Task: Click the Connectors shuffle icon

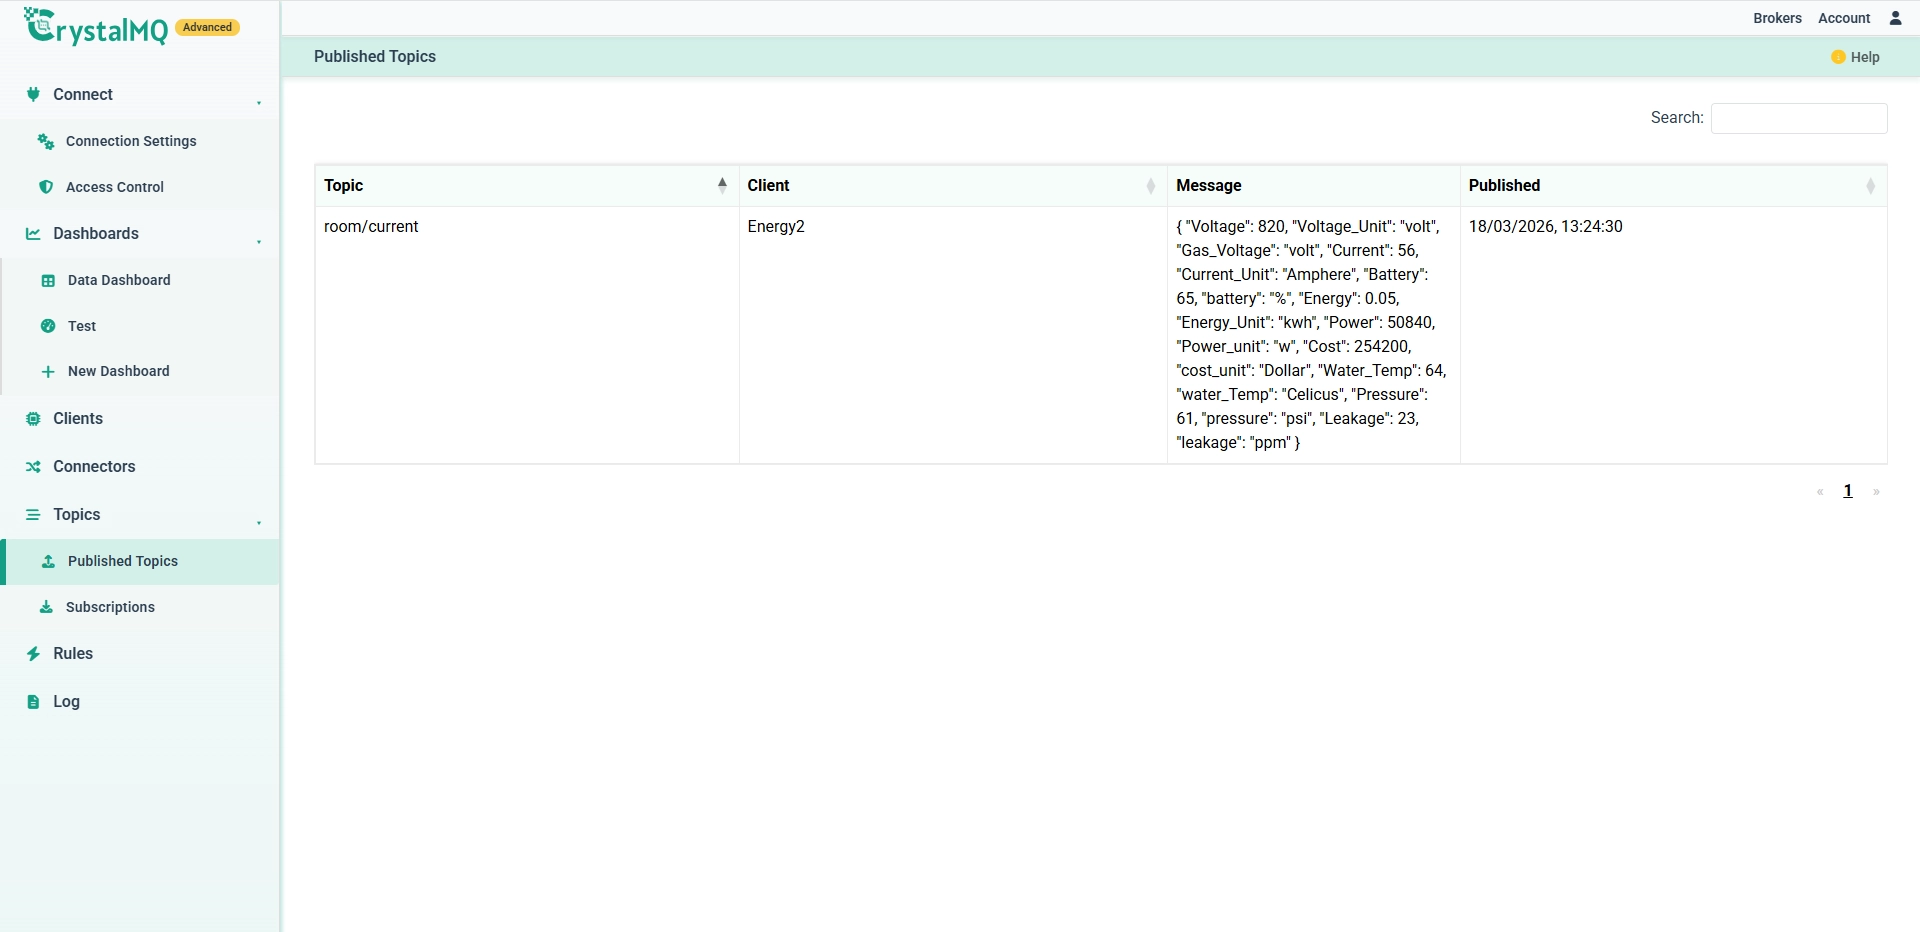Action: point(33,466)
